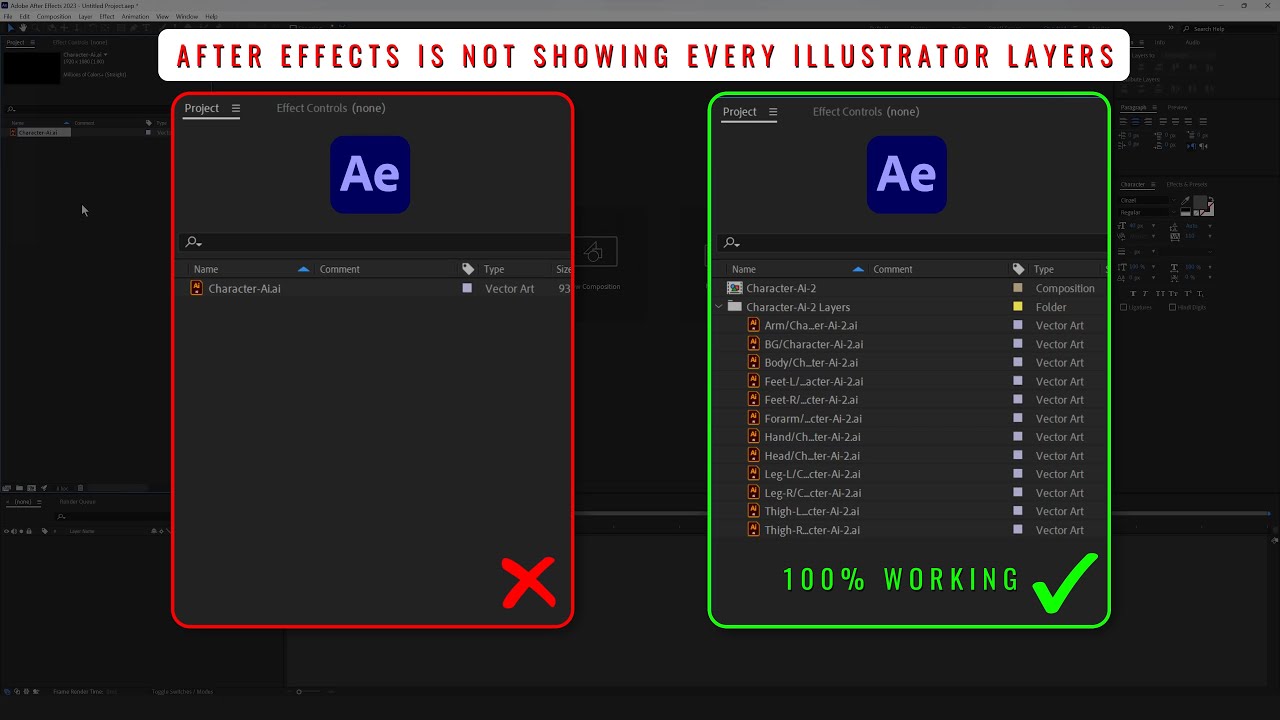The width and height of the screenshot is (1280, 720).
Task: Toggle right paragraph alignment
Action: coord(1148,121)
